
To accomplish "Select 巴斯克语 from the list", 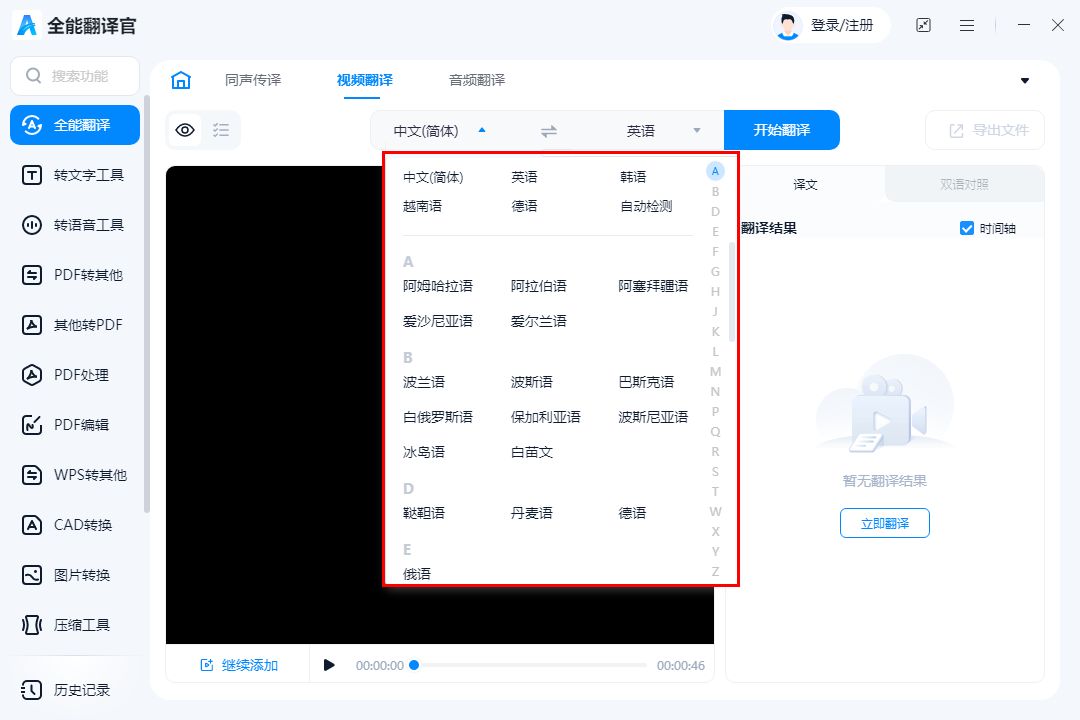I will pos(646,382).
